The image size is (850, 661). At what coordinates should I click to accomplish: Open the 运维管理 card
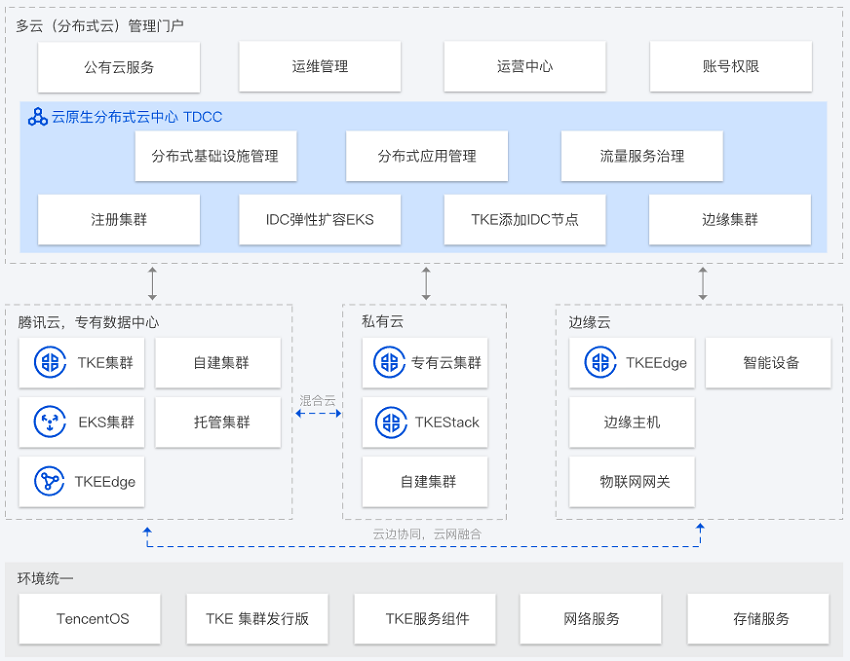click(x=320, y=67)
